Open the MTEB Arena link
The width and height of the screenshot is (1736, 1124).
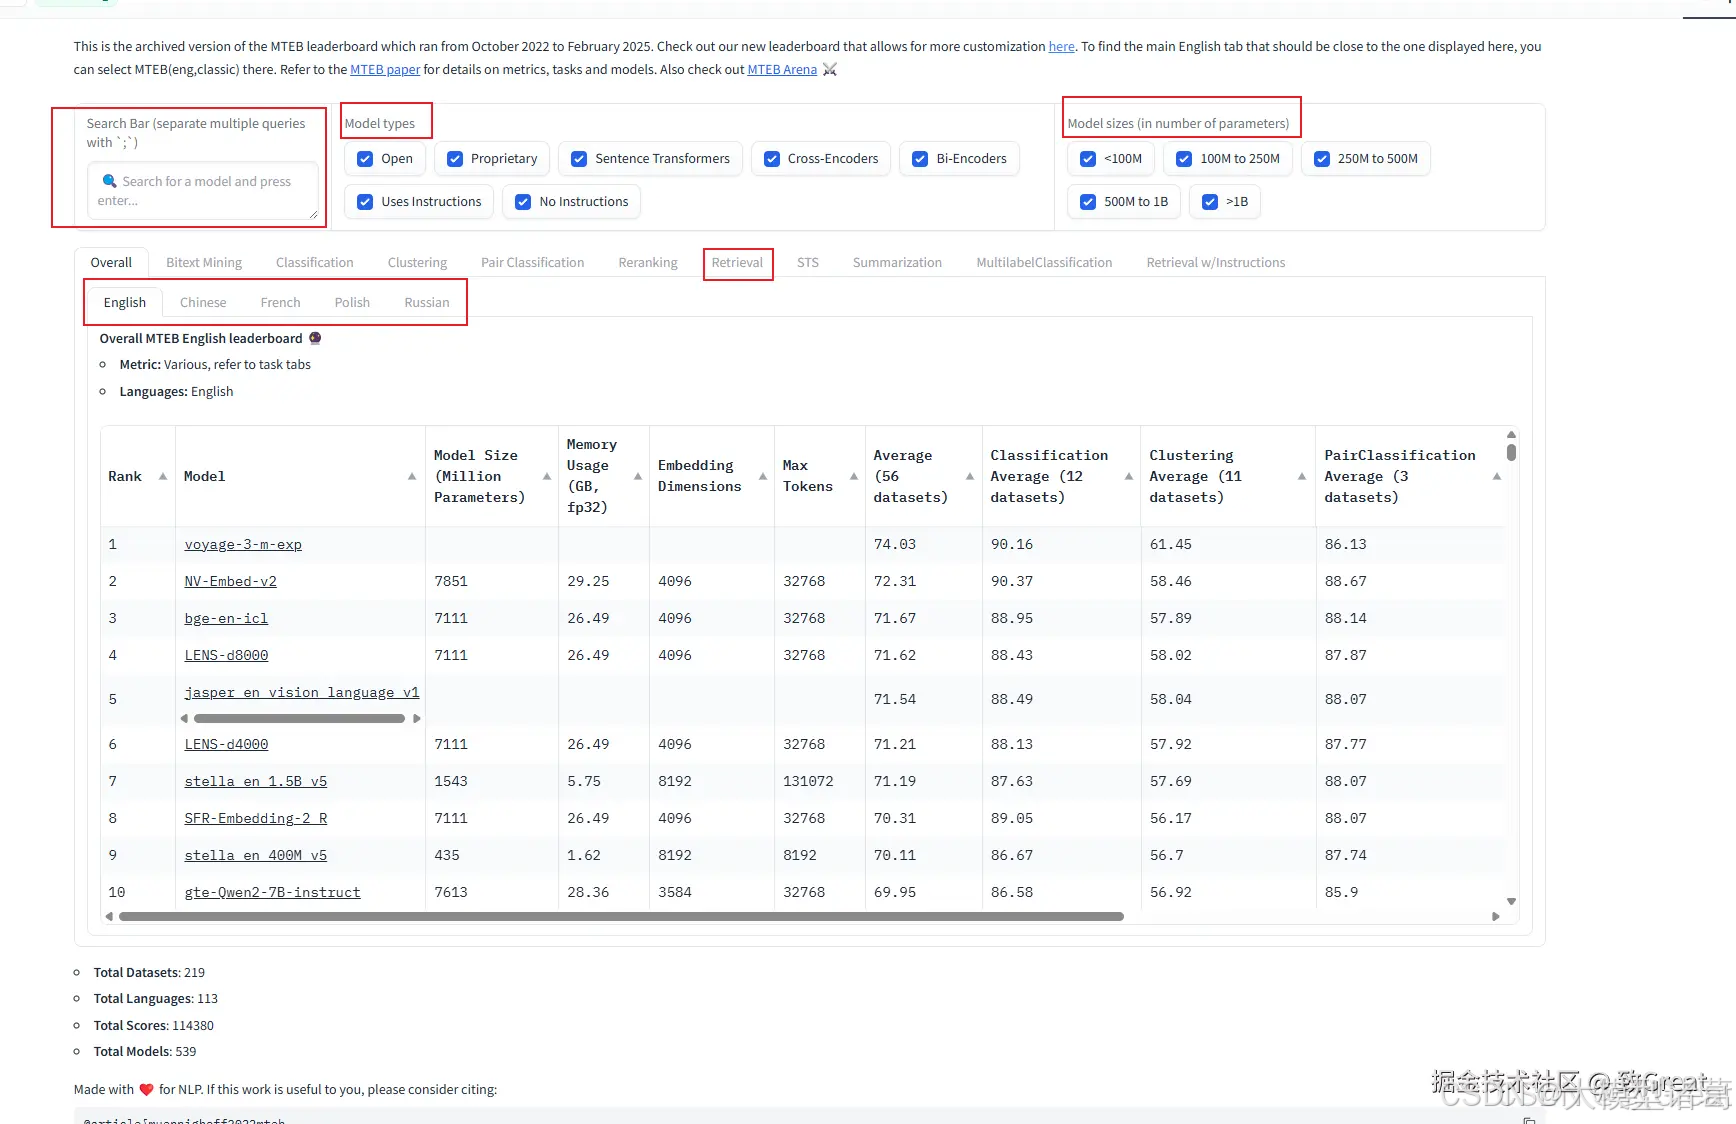pos(782,70)
